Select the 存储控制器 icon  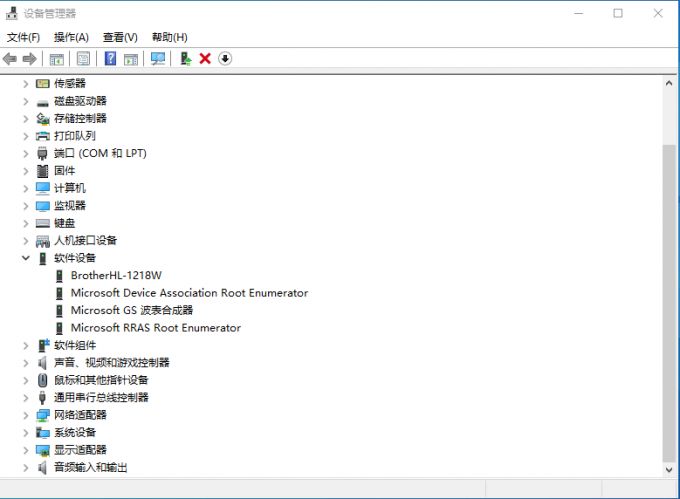(x=42, y=118)
